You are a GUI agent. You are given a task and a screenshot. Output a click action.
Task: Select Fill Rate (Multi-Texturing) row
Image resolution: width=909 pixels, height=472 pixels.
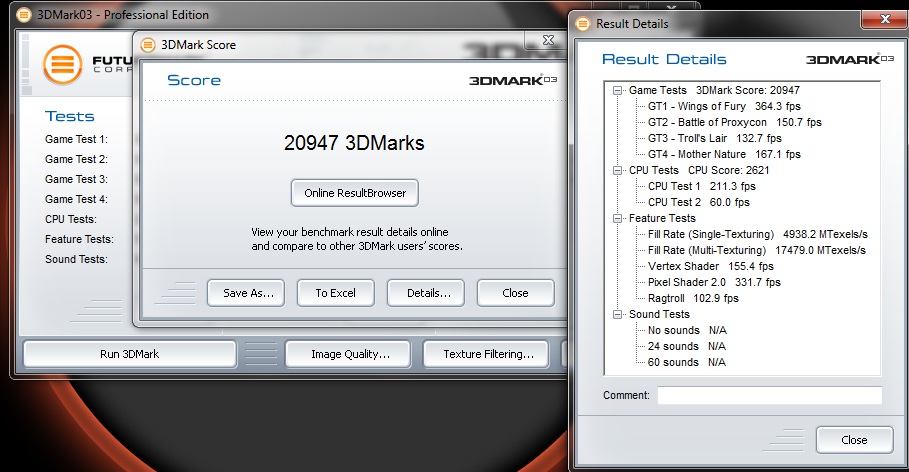[757, 250]
